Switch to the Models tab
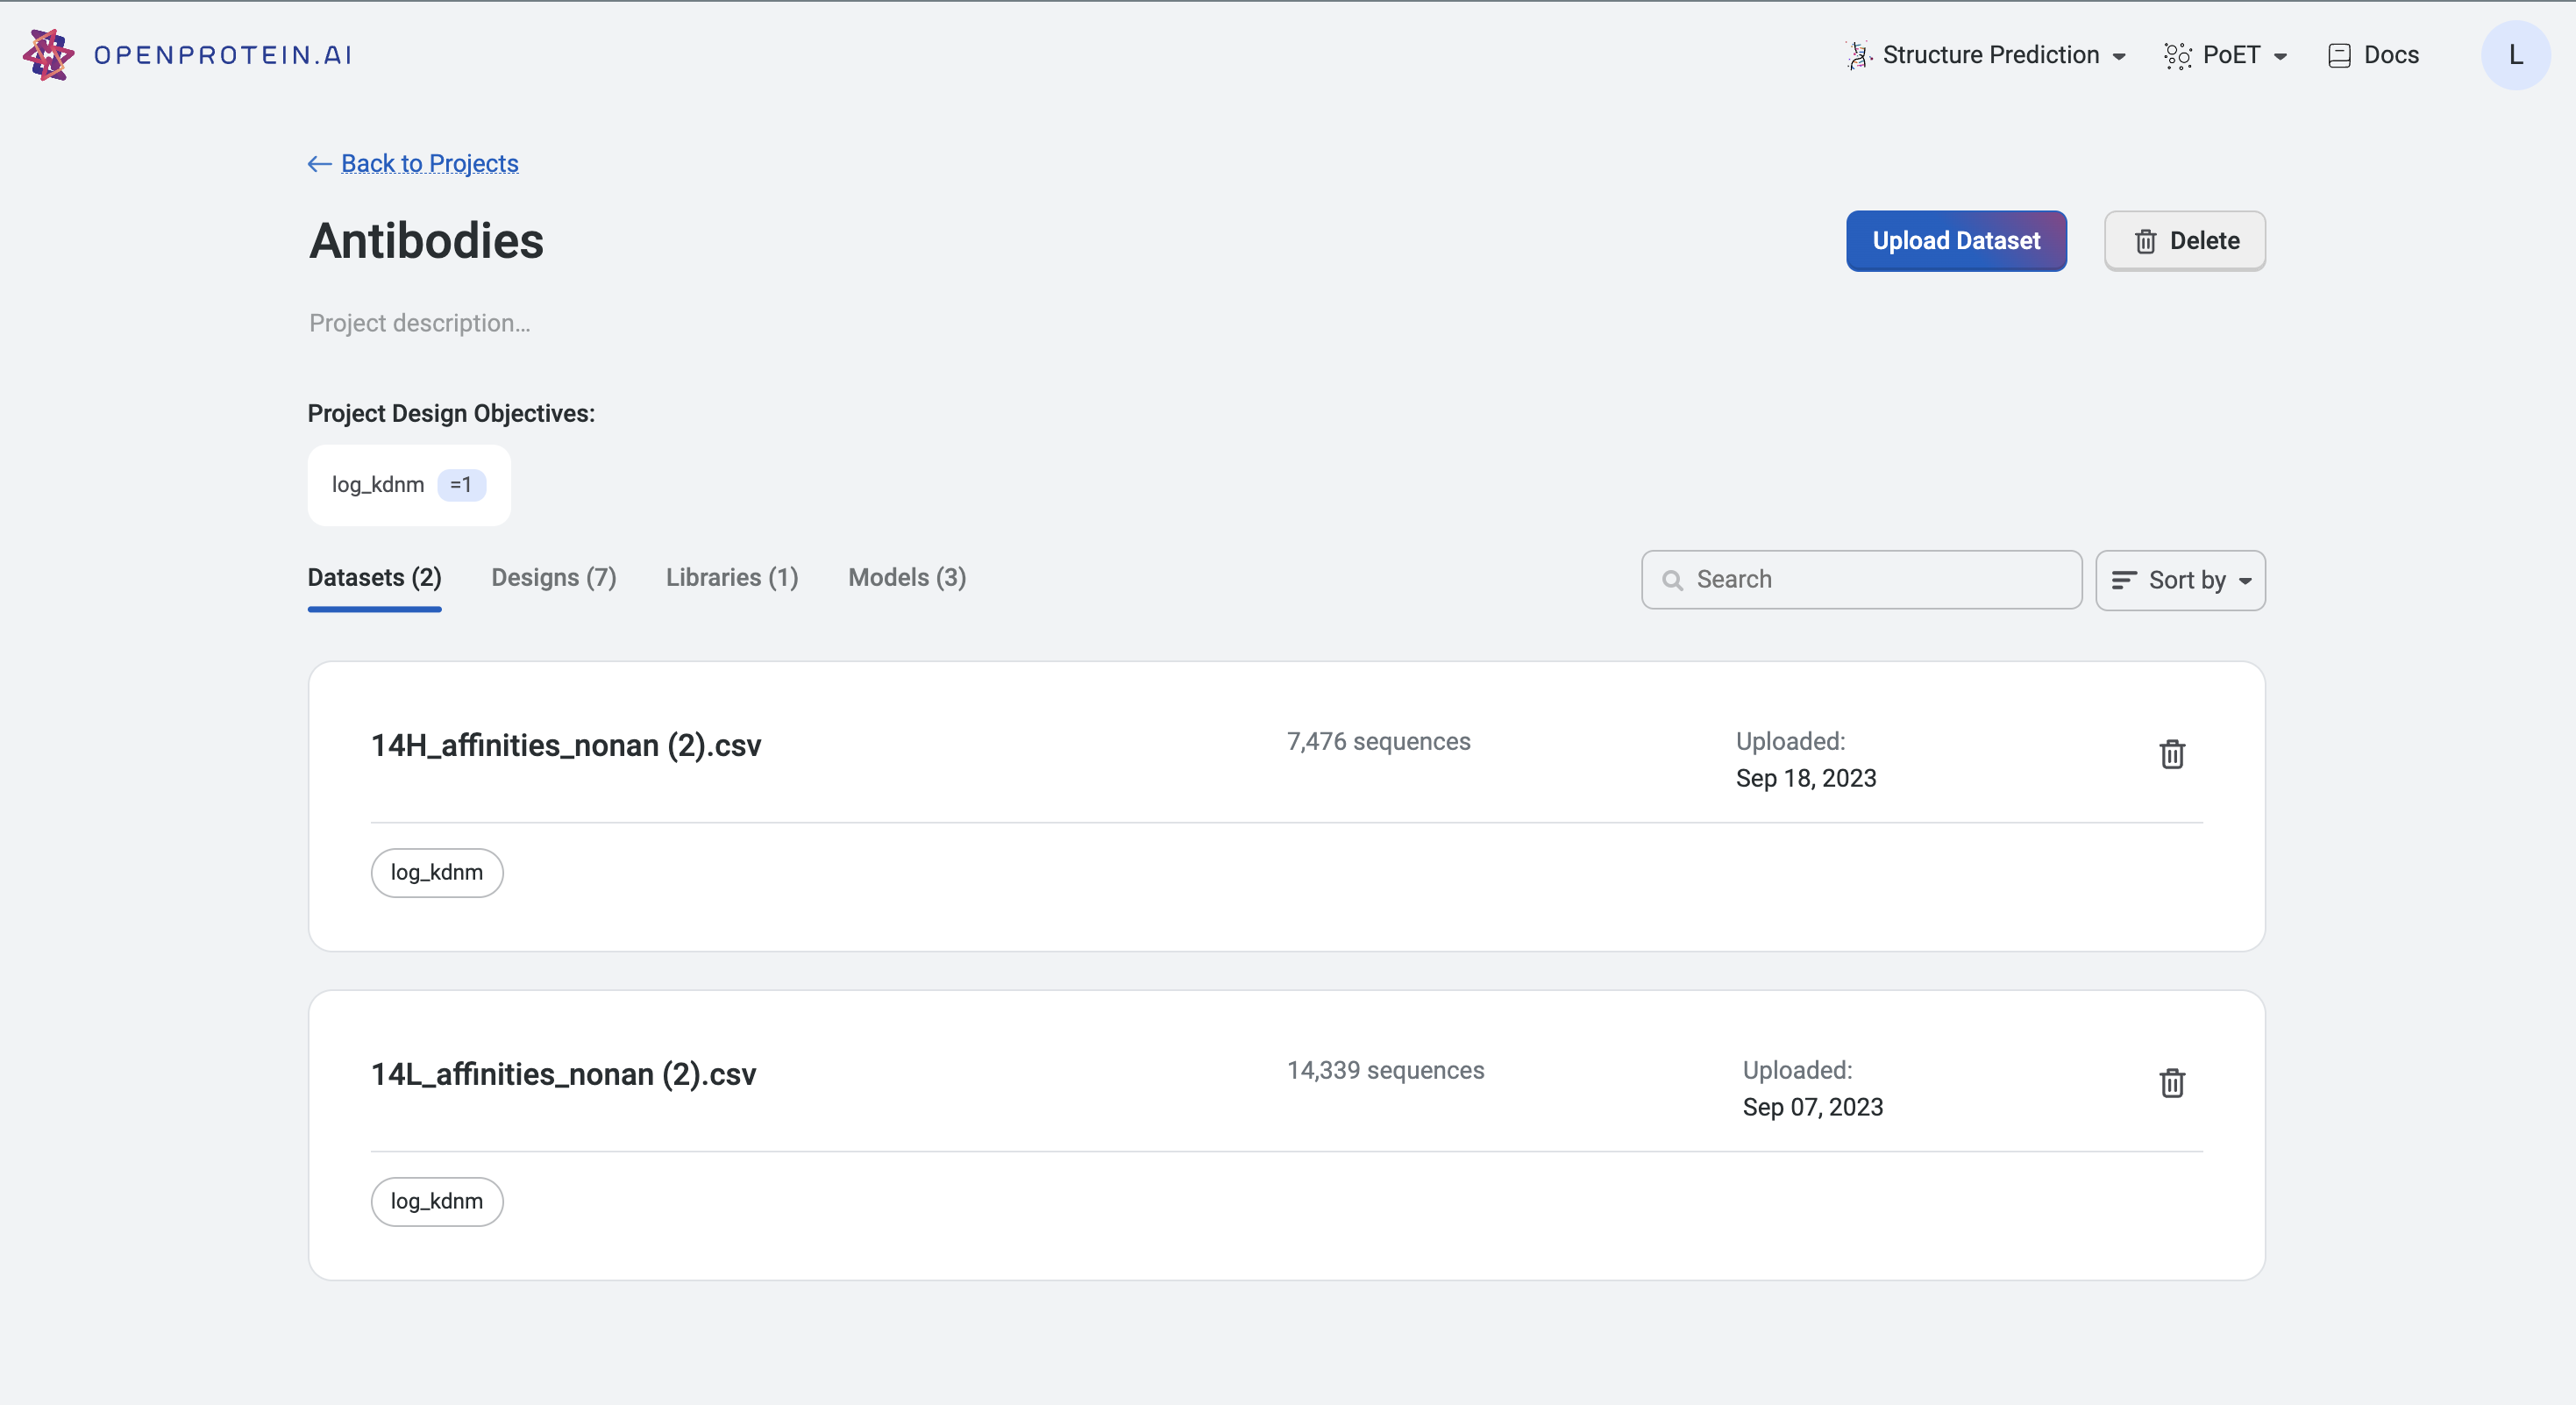 906,578
